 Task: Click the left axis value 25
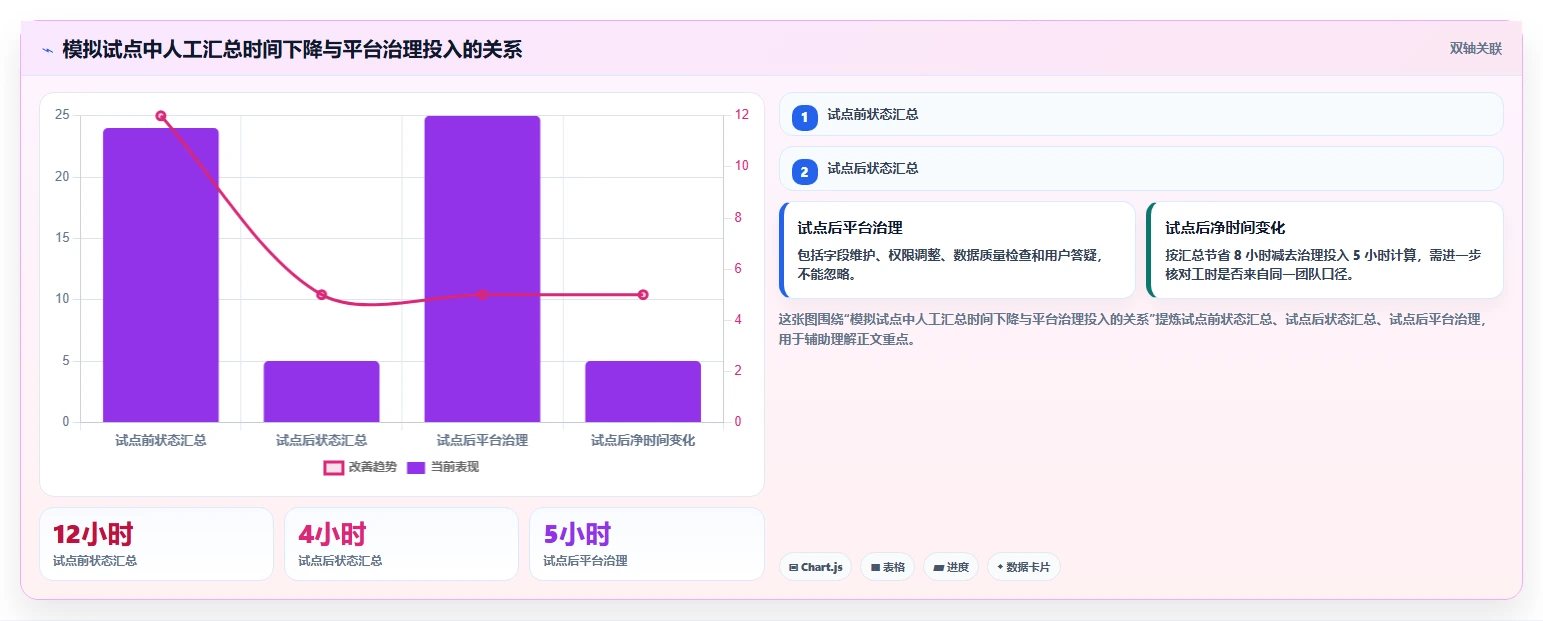pyautogui.click(x=62, y=115)
